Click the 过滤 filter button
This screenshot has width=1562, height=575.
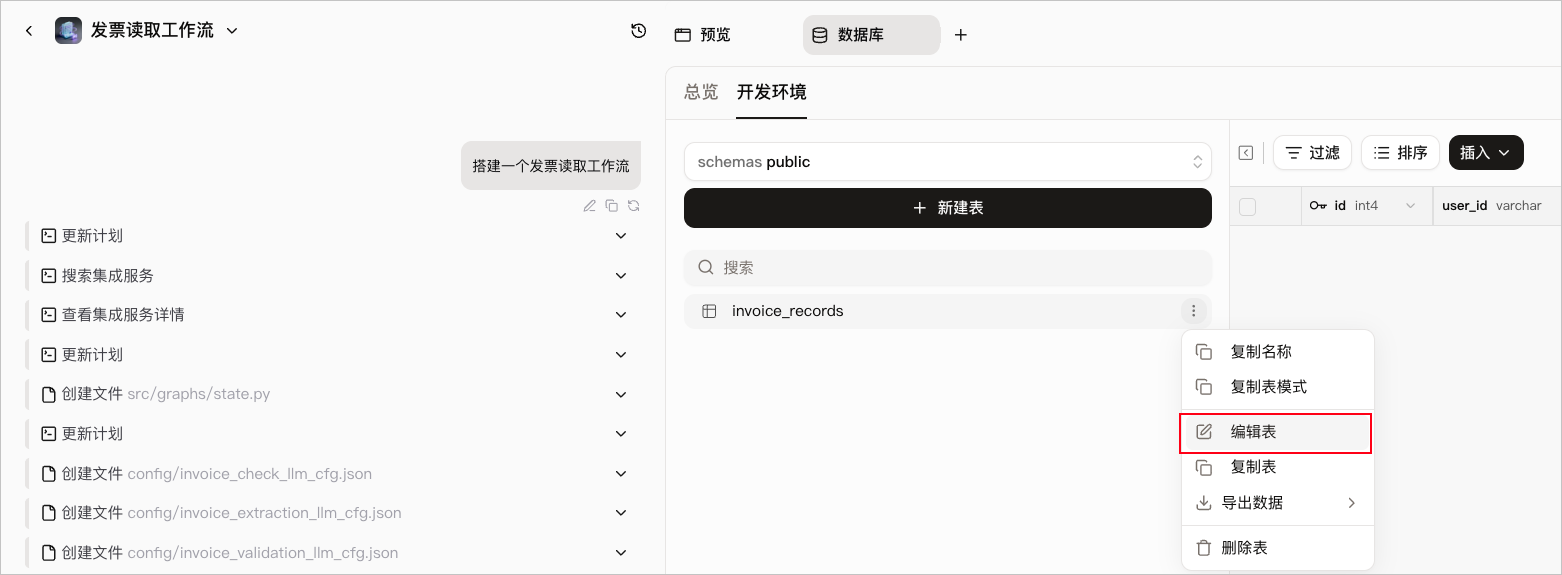point(1312,153)
